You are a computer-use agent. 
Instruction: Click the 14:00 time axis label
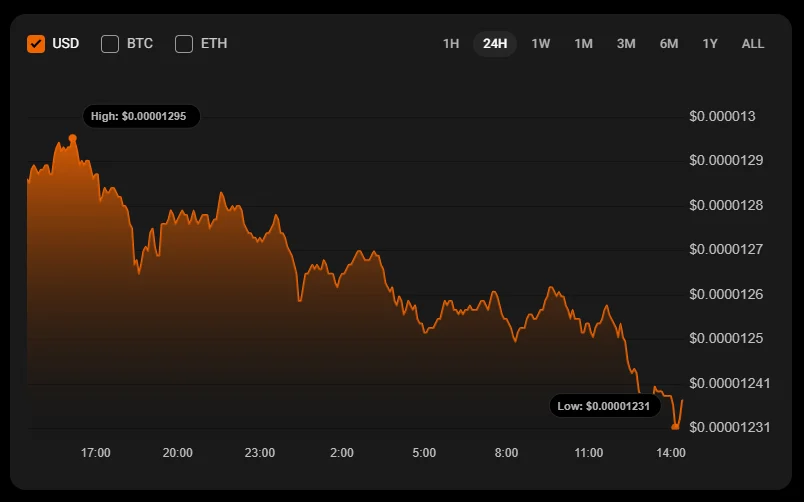pos(671,453)
